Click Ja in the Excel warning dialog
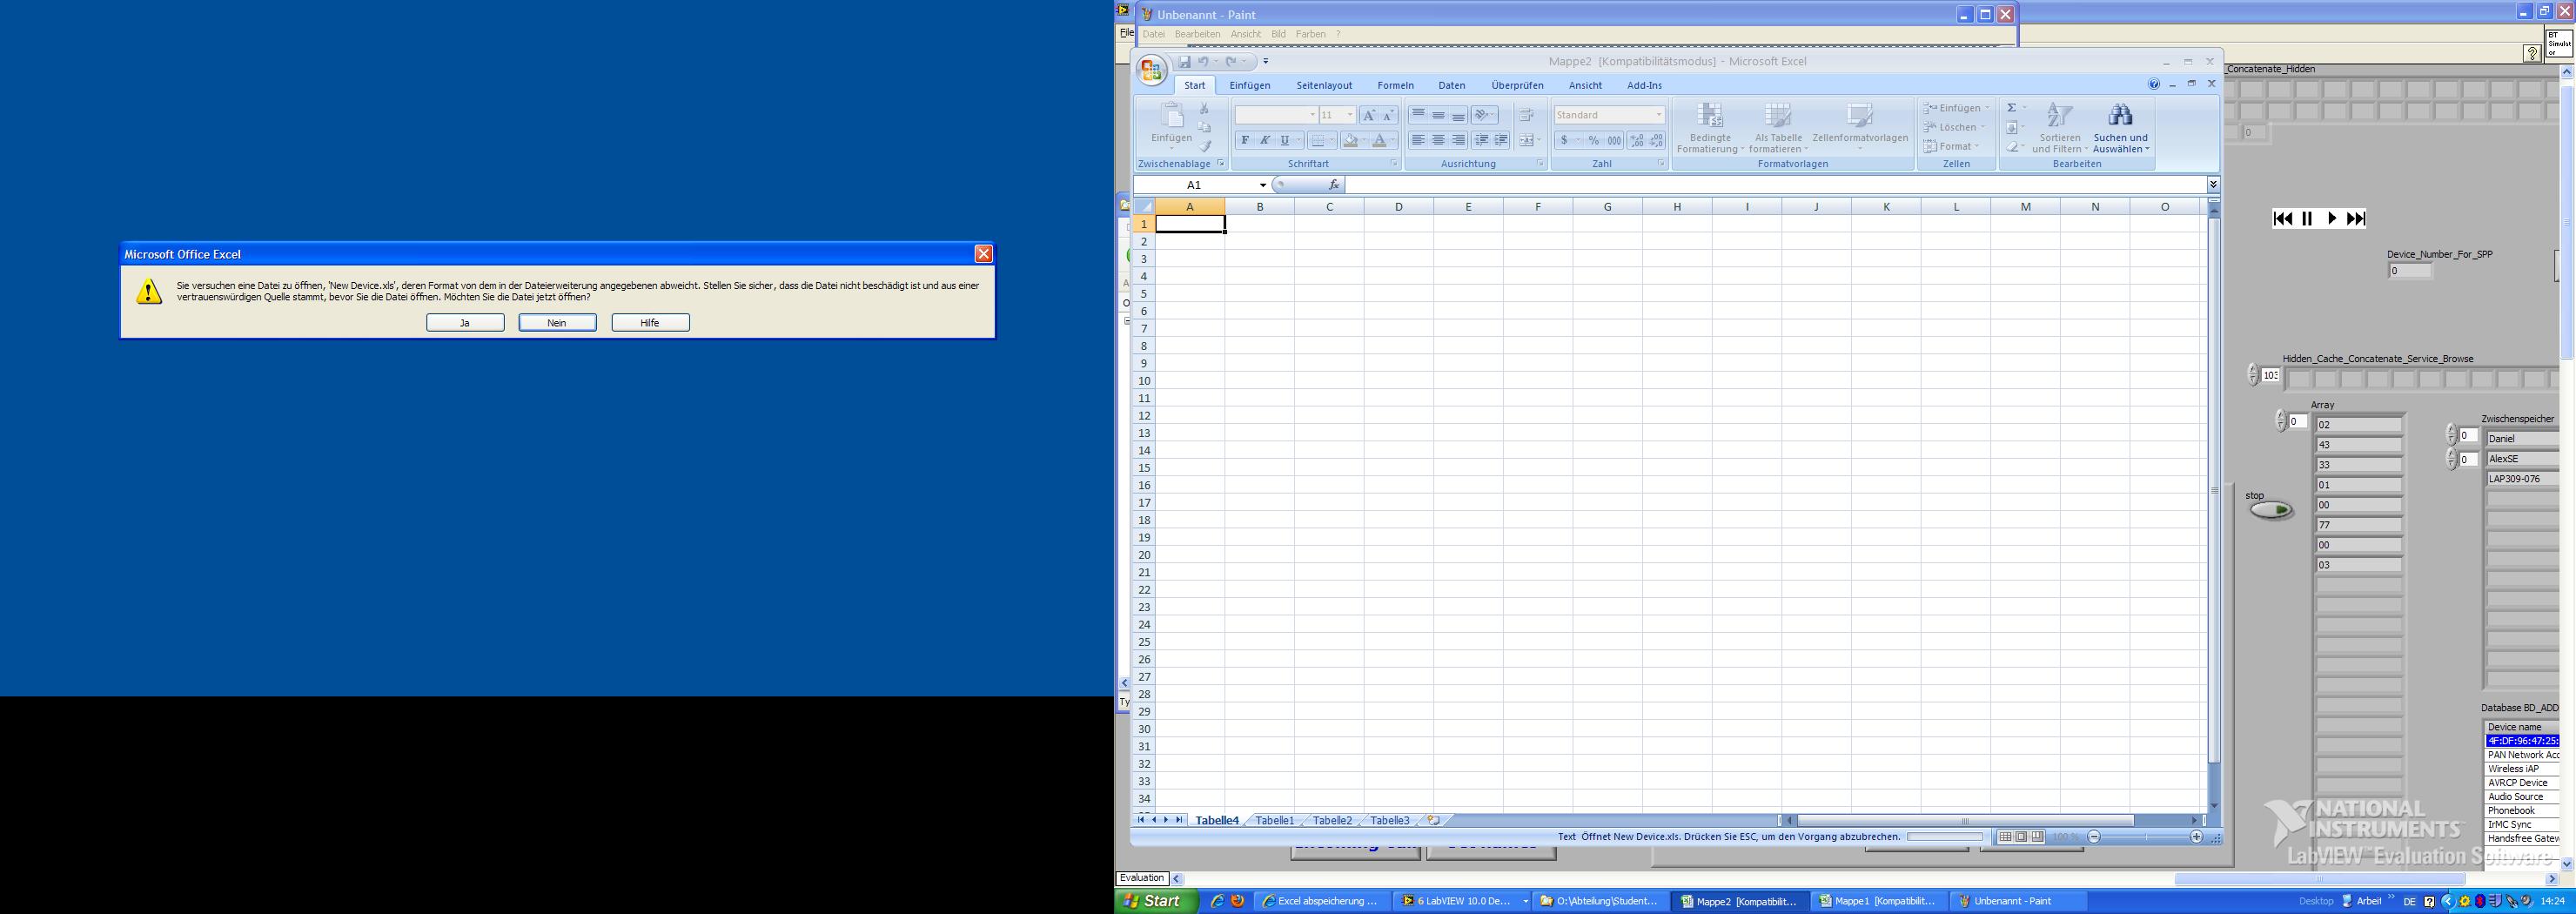This screenshot has height=914, width=2576. coord(465,323)
